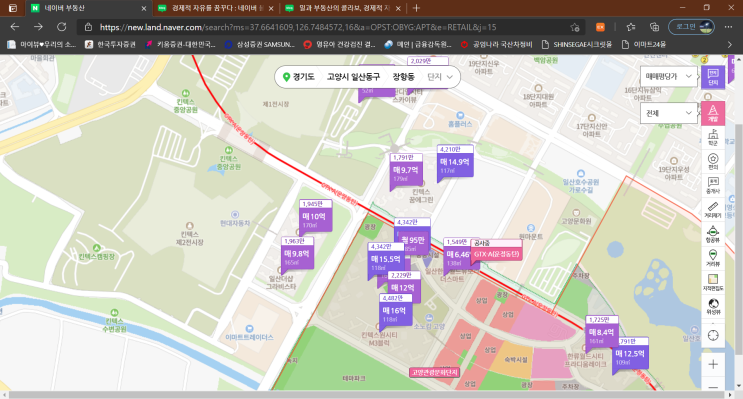
Task: Toggle the 지적편집도 cadastral map overlay
Action: click(713, 282)
